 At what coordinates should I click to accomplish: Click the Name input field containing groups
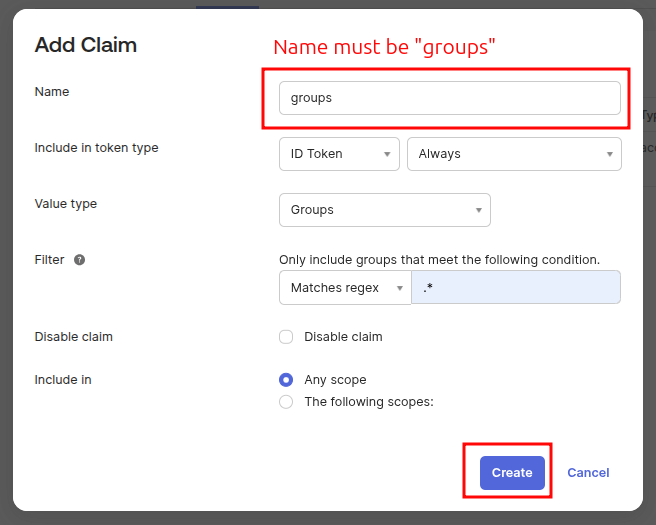click(450, 98)
